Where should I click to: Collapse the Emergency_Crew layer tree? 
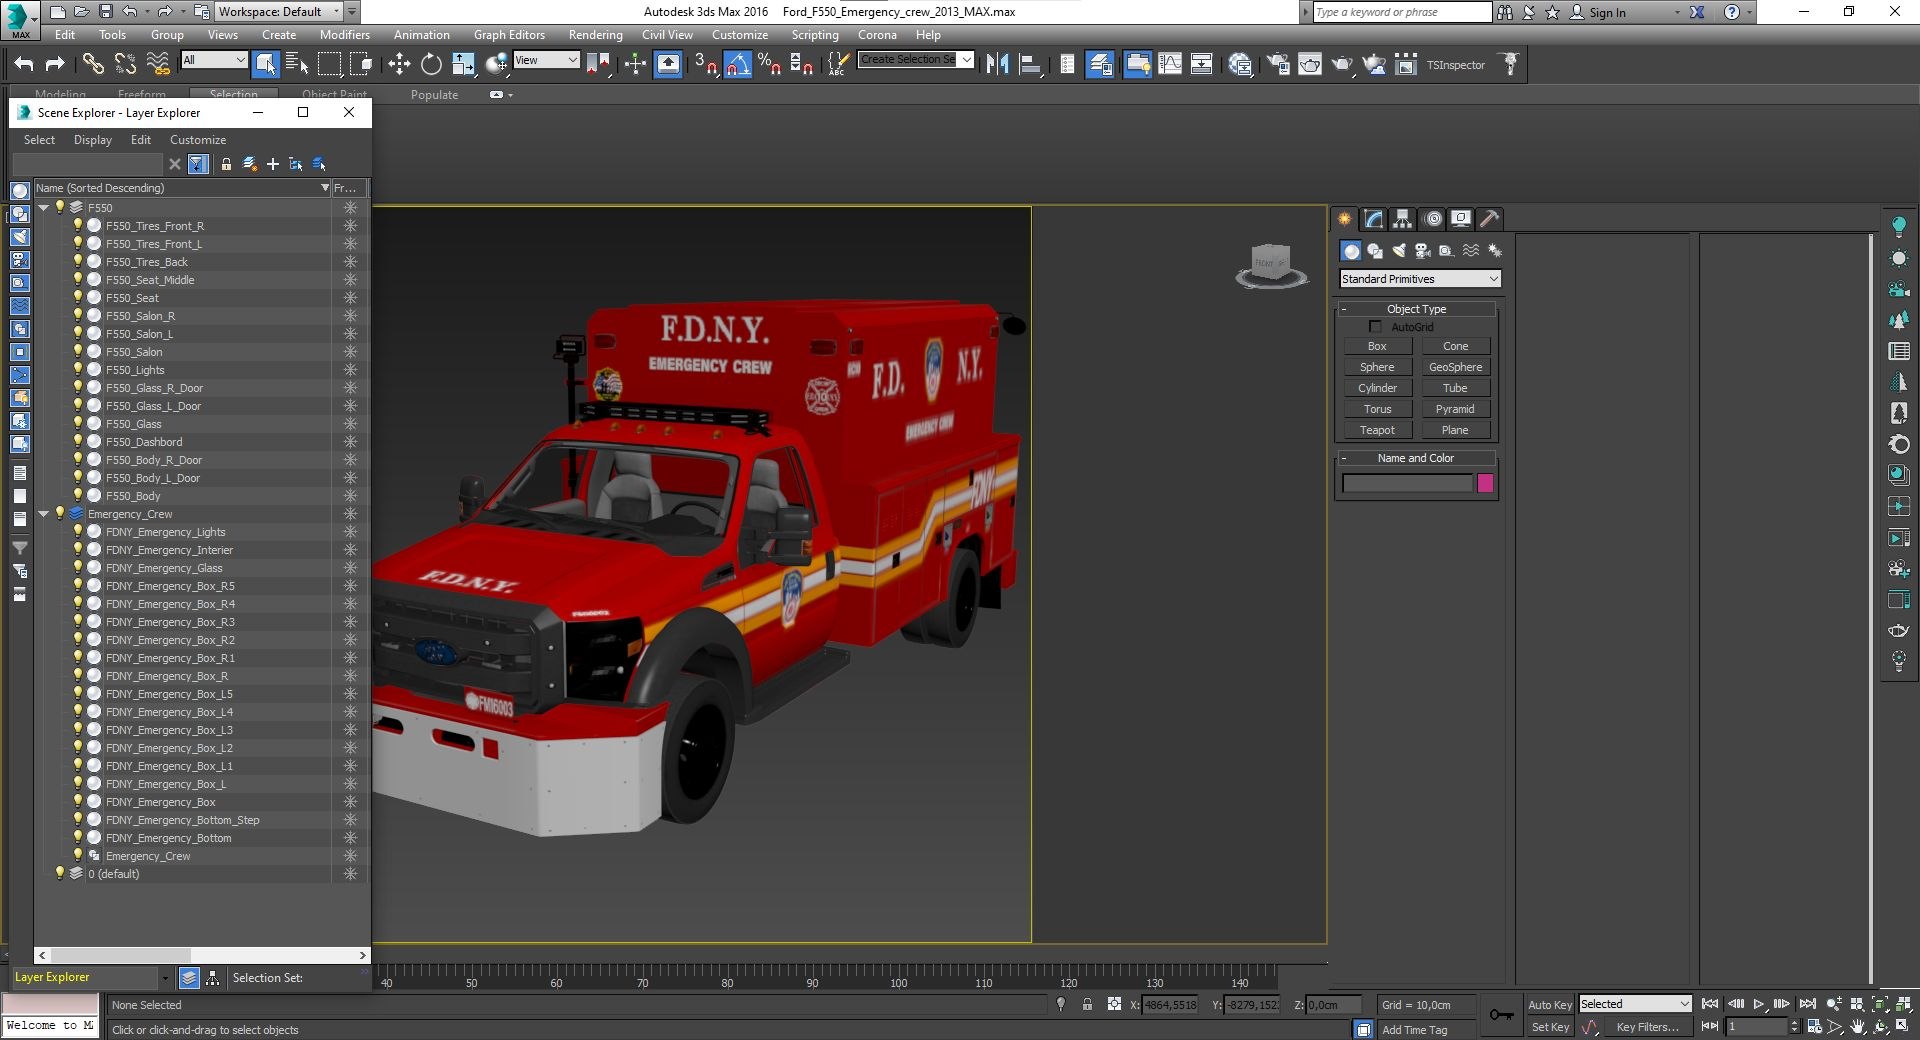tap(44, 514)
